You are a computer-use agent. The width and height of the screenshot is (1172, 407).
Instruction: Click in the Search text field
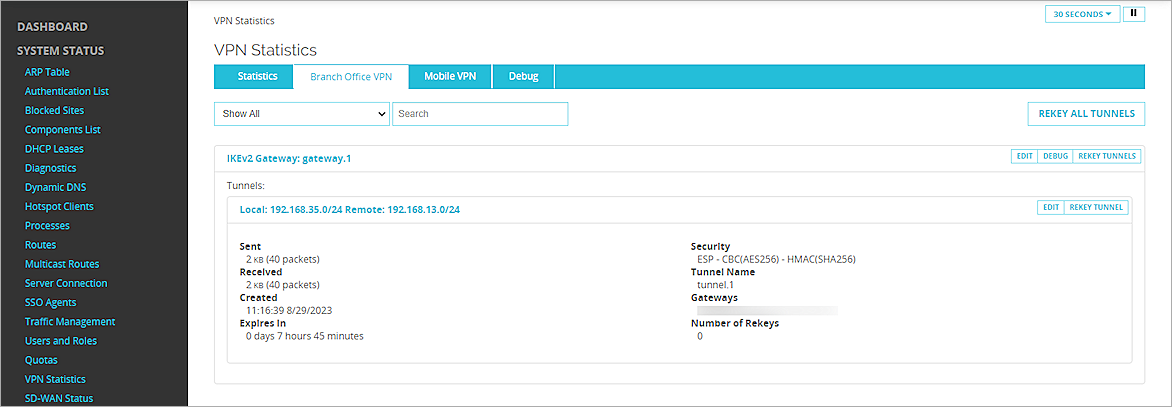[480, 114]
